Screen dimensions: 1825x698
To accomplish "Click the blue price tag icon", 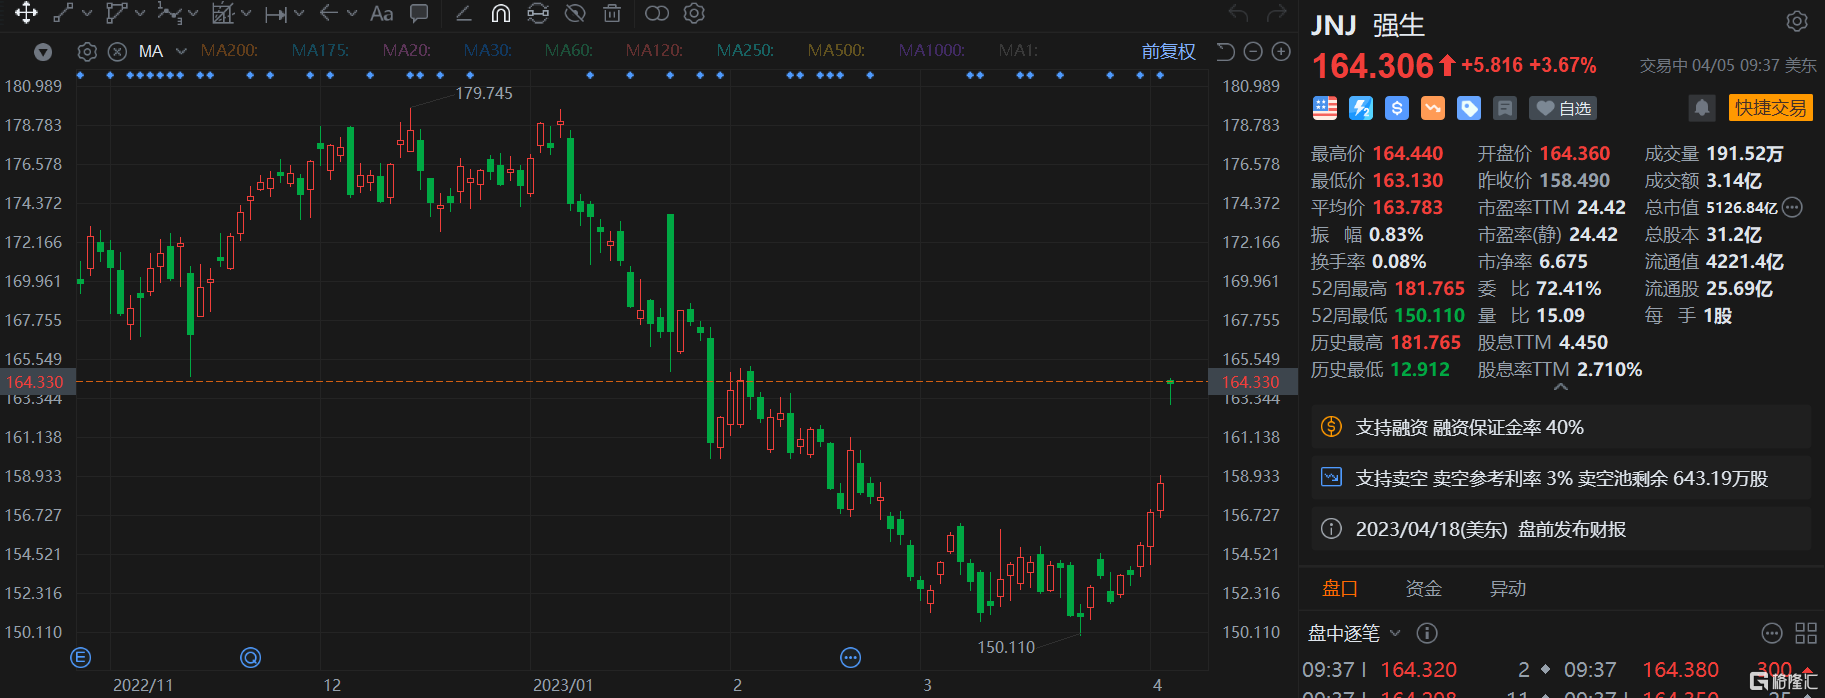I will click(1469, 108).
